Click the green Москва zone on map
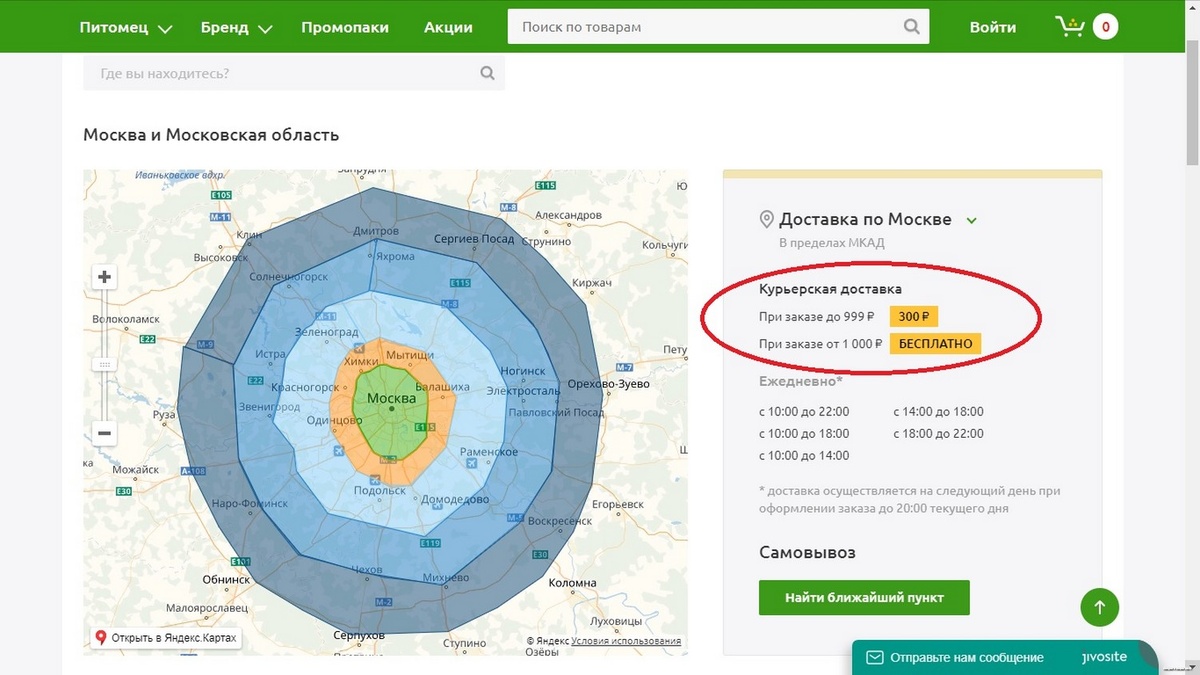 click(391, 410)
